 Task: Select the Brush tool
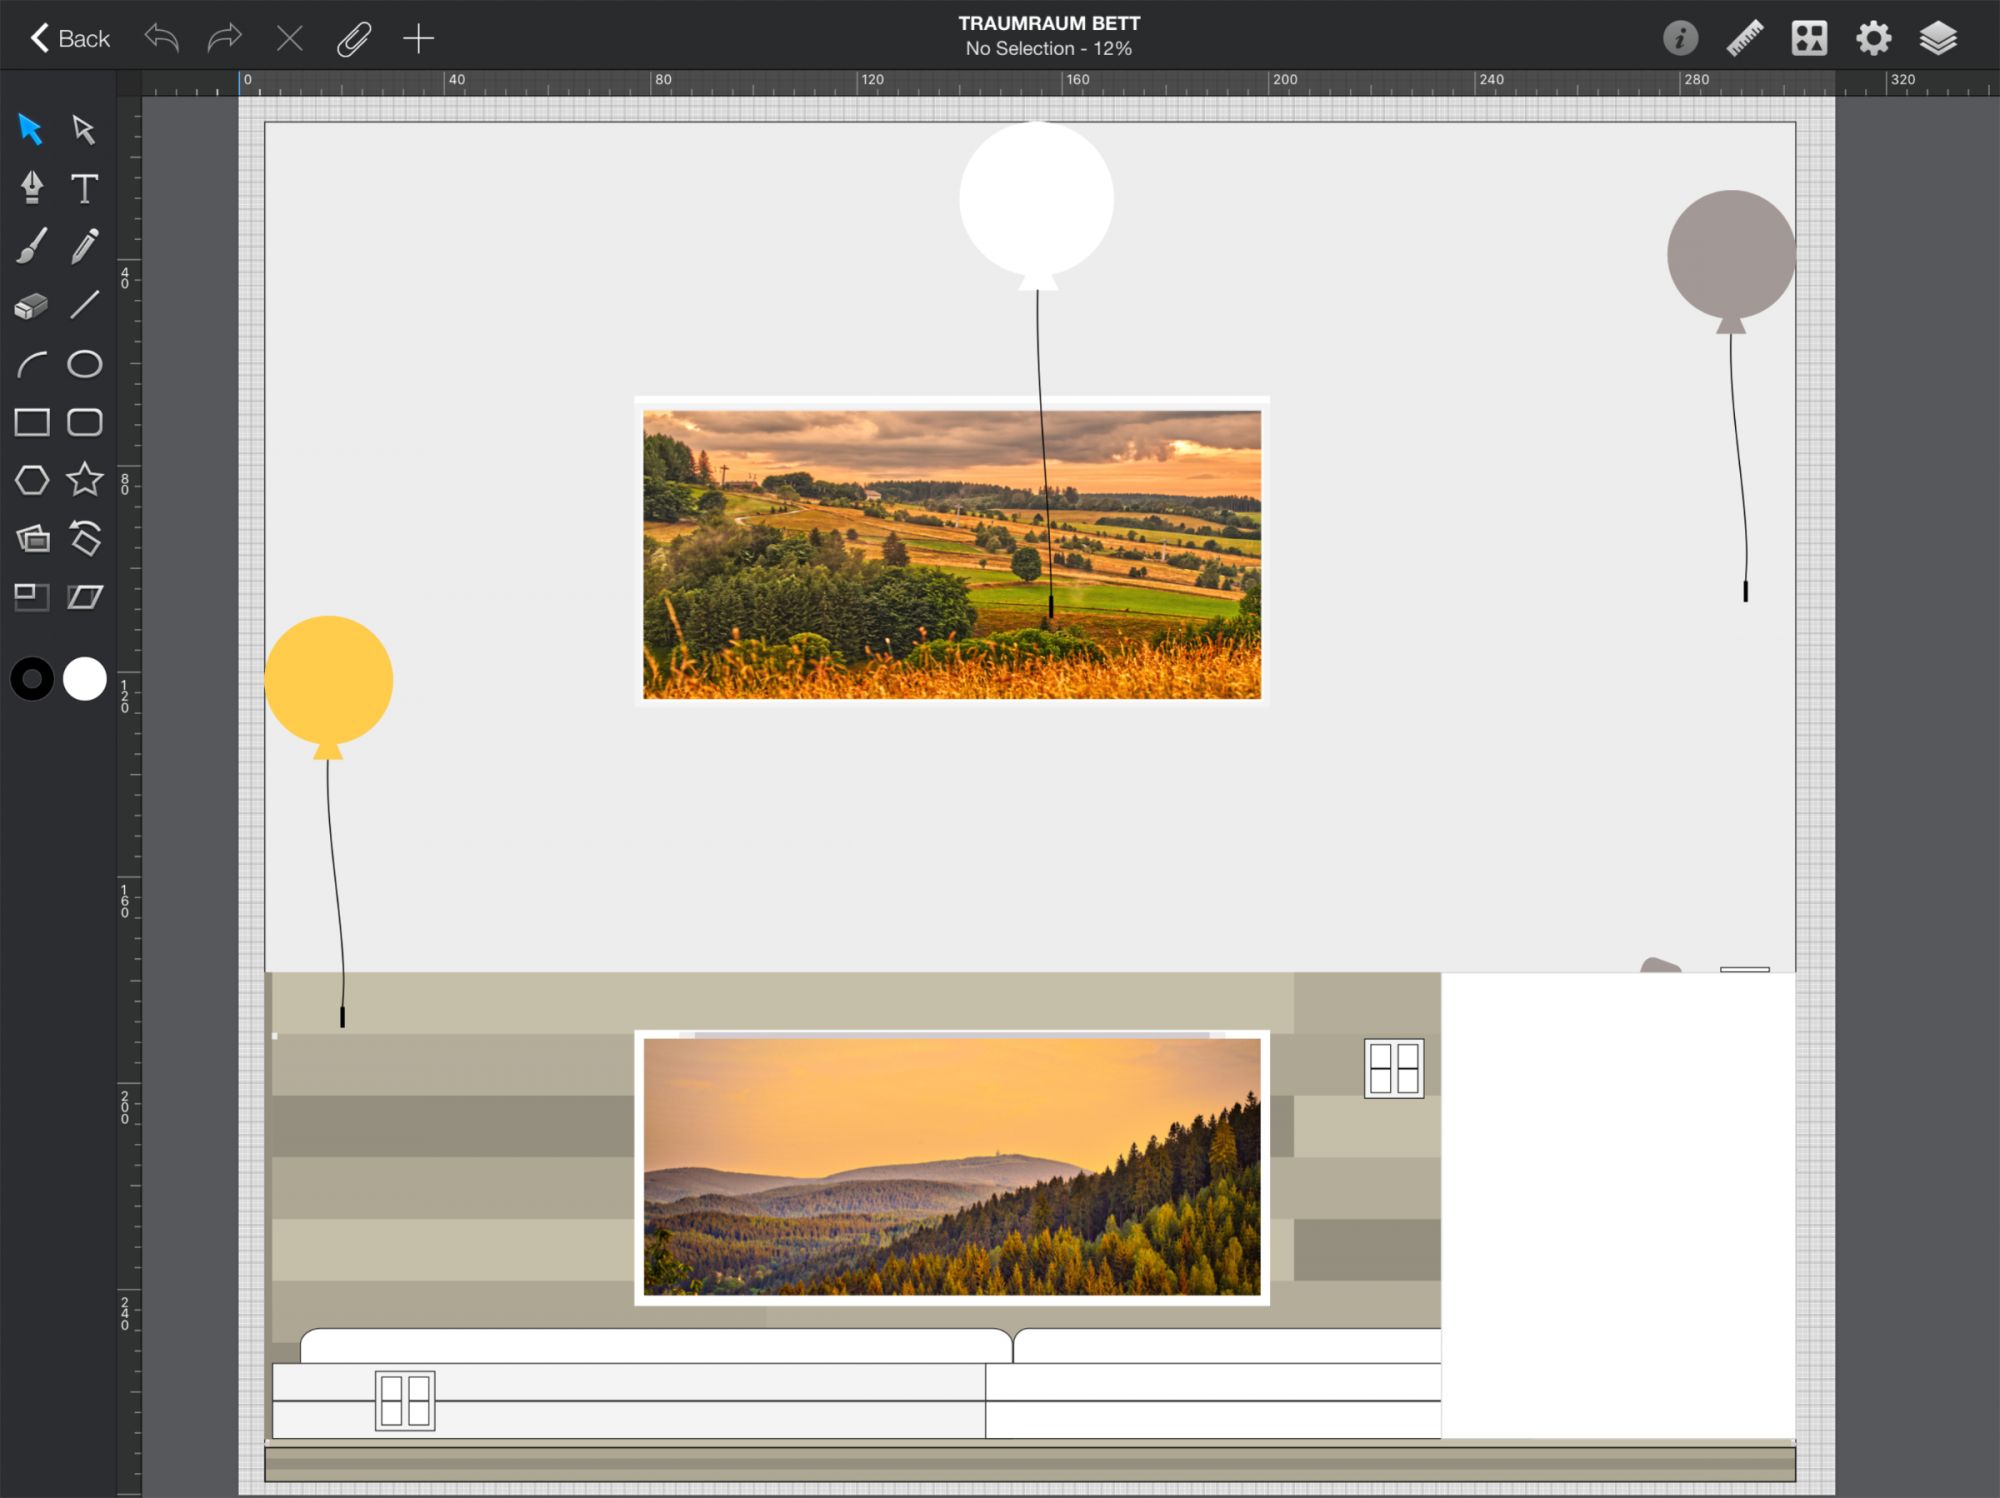click(x=31, y=246)
